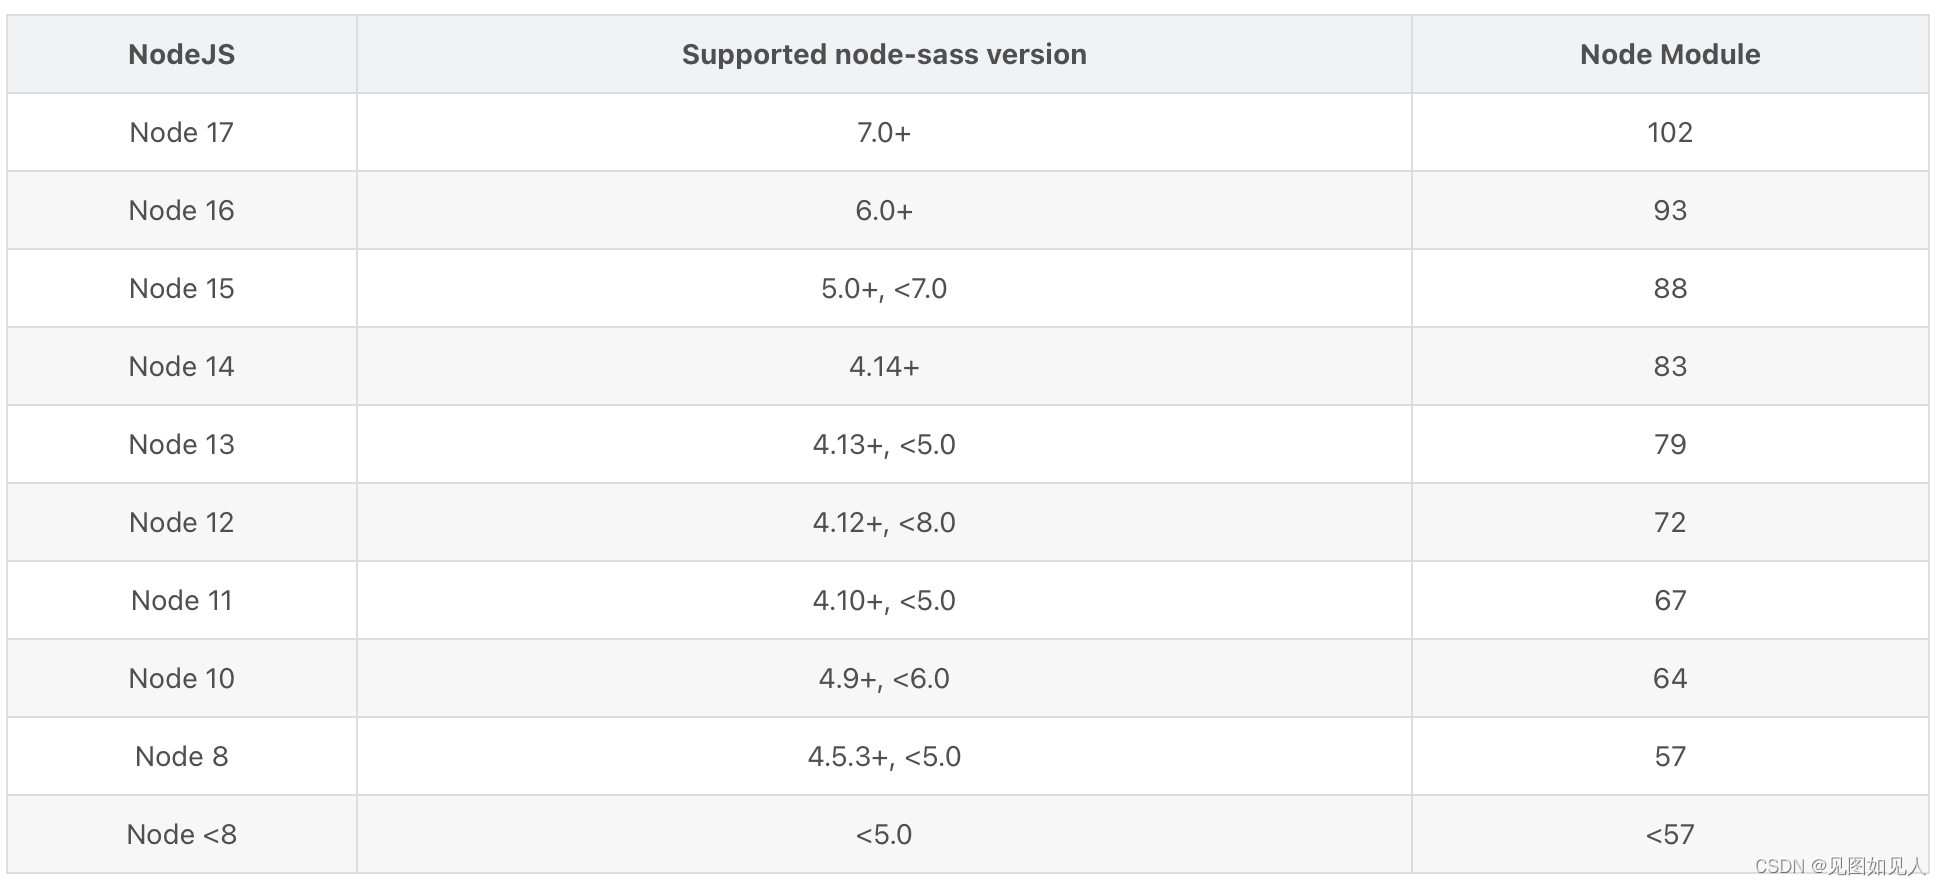Image resolution: width=1942 pixels, height=886 pixels.
Task: Select the Node 12 cell
Action: coord(181,523)
